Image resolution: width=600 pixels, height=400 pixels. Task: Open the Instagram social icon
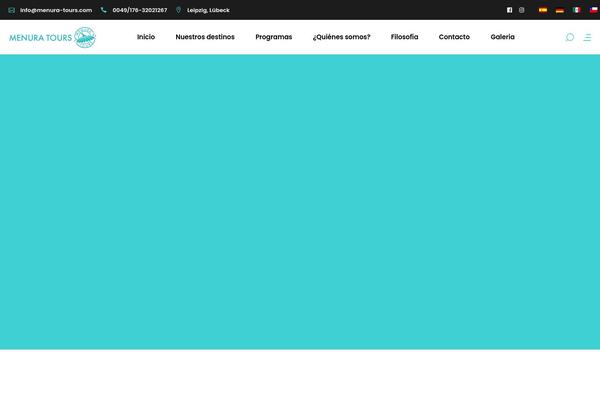(x=522, y=10)
